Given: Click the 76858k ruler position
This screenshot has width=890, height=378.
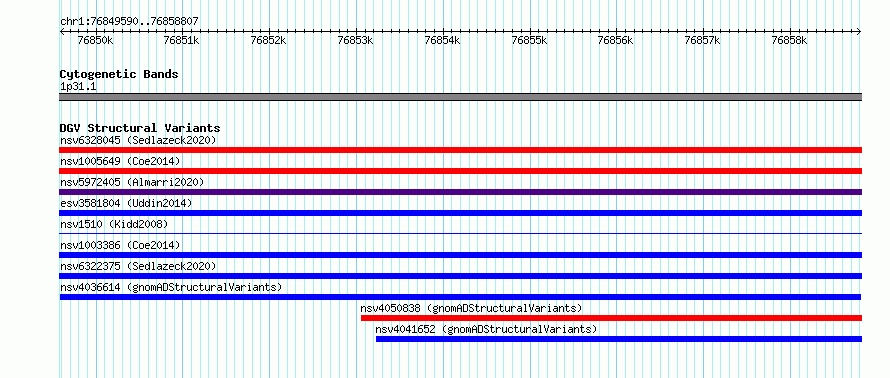Looking at the screenshot, I should [x=790, y=40].
